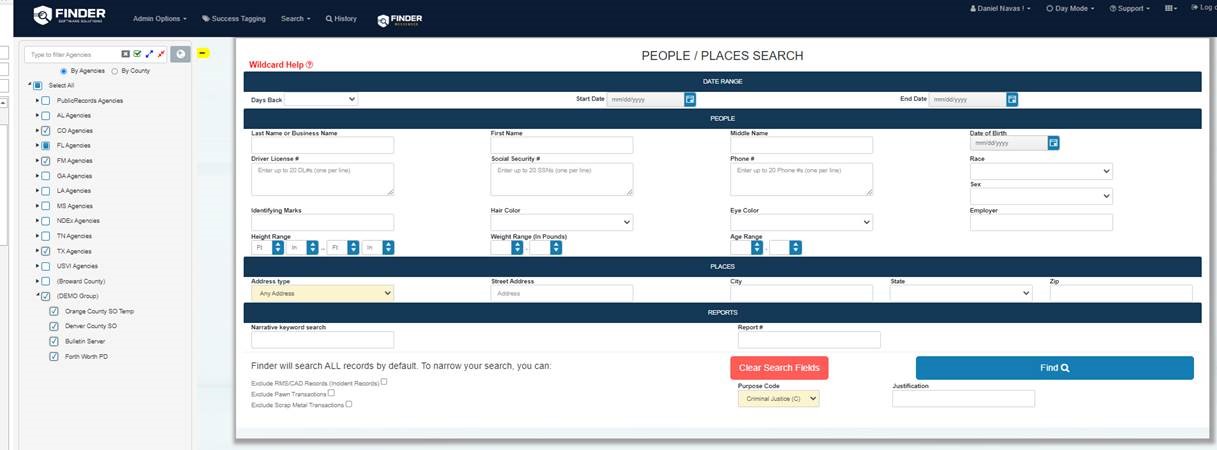Select the By County radio button
1217x450 pixels.
115,71
